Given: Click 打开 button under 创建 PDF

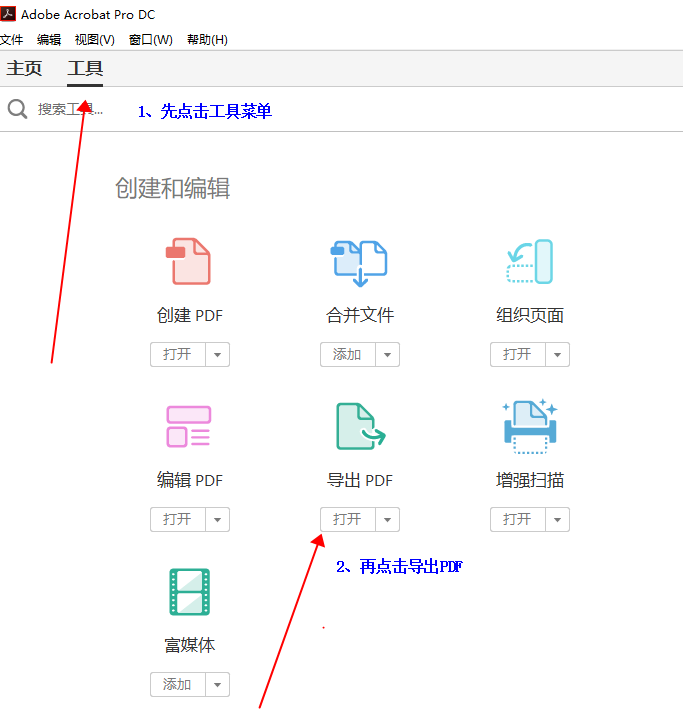Looking at the screenshot, I should [x=178, y=355].
